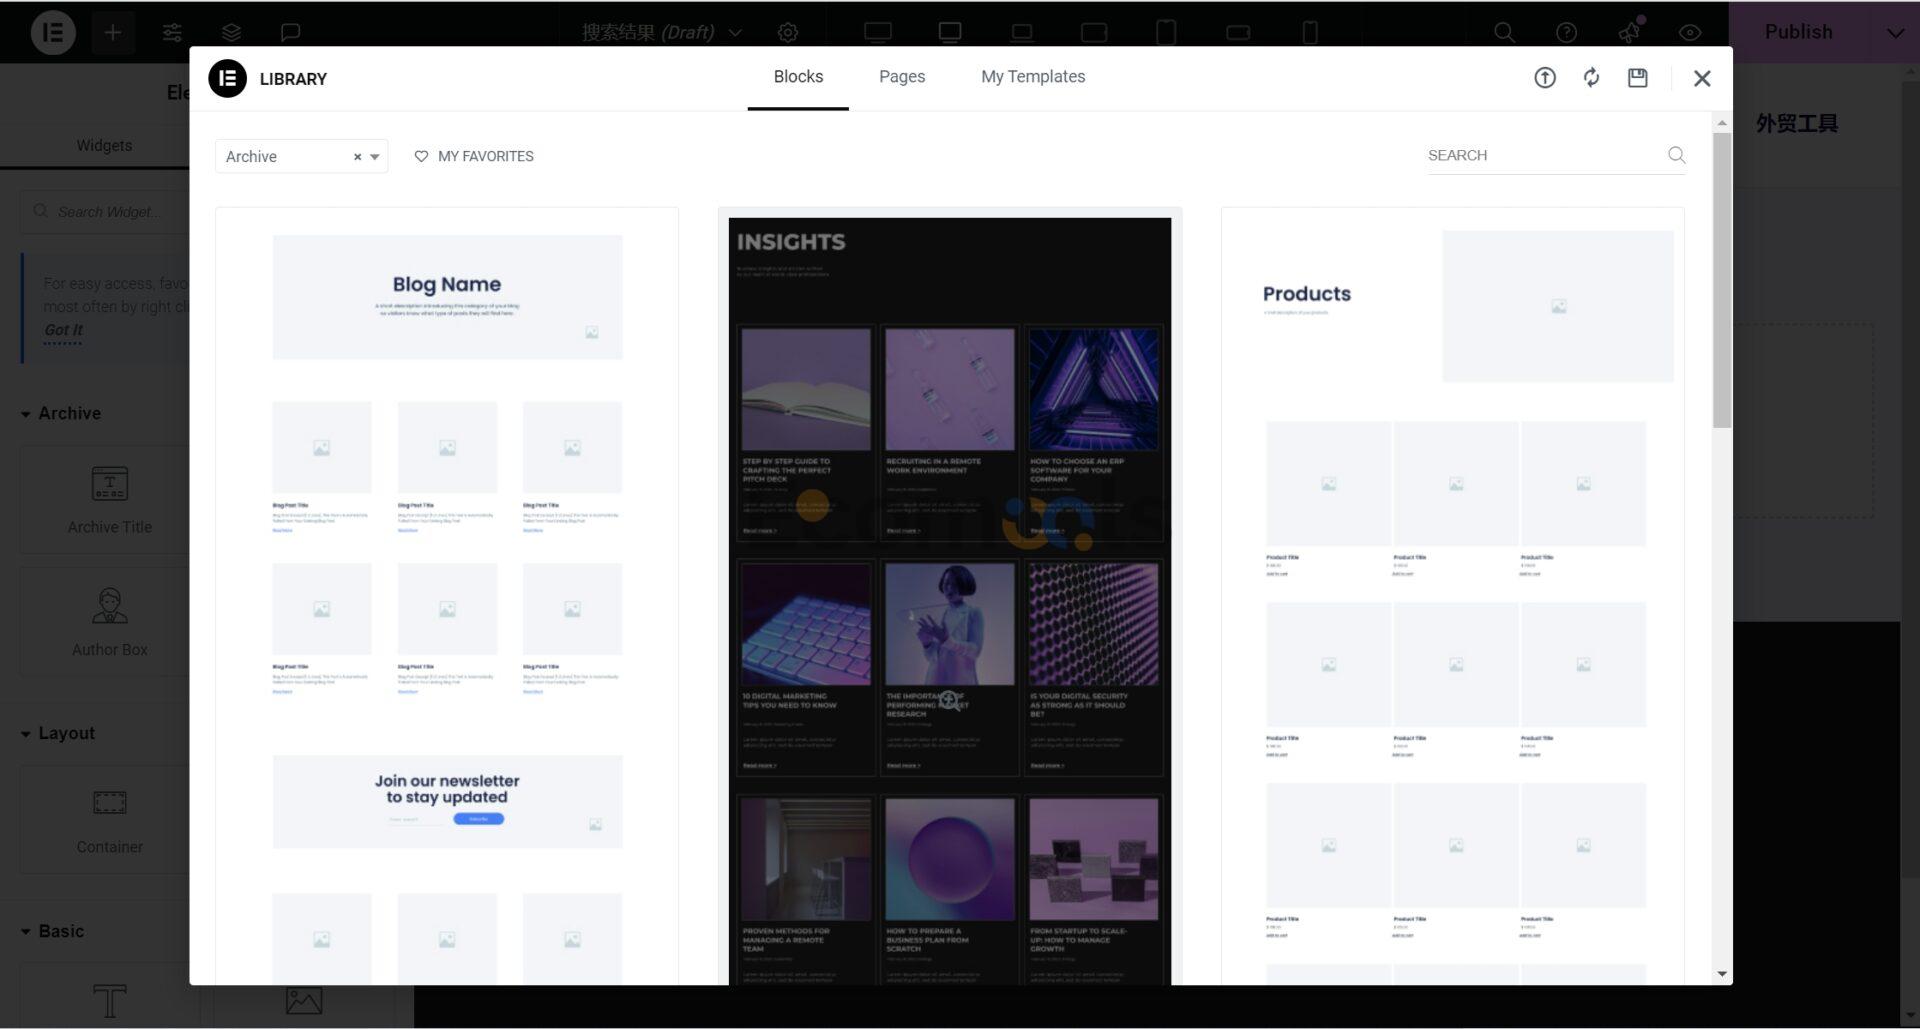
Task: Select the Blog Name archive template
Action: coord(447,596)
